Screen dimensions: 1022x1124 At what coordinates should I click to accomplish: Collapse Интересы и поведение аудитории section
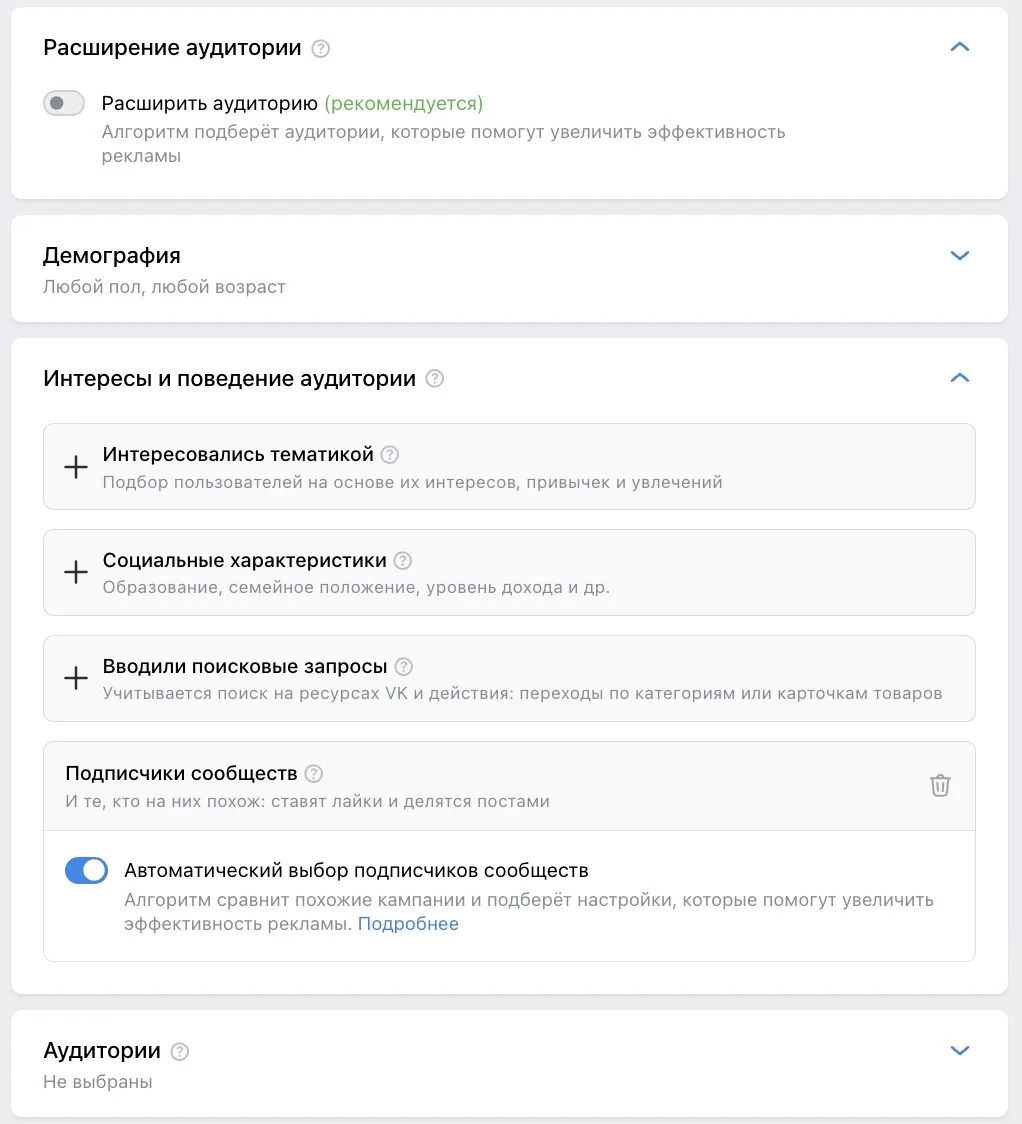point(960,378)
